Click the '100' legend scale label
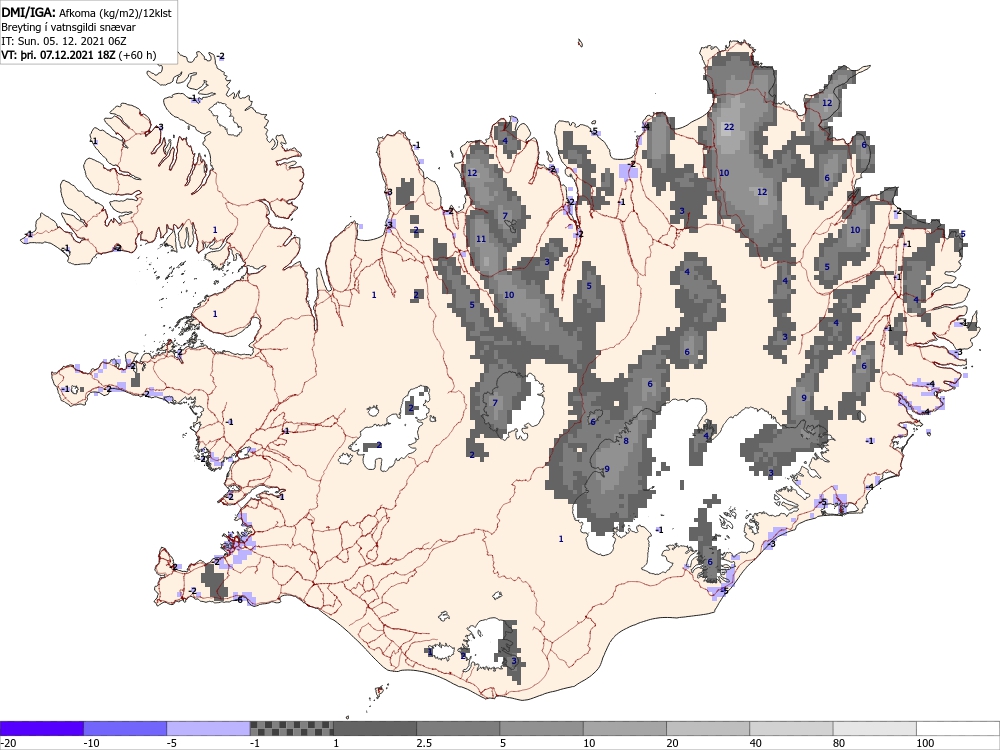This screenshot has height=750, width=1000. pyautogui.click(x=925, y=744)
